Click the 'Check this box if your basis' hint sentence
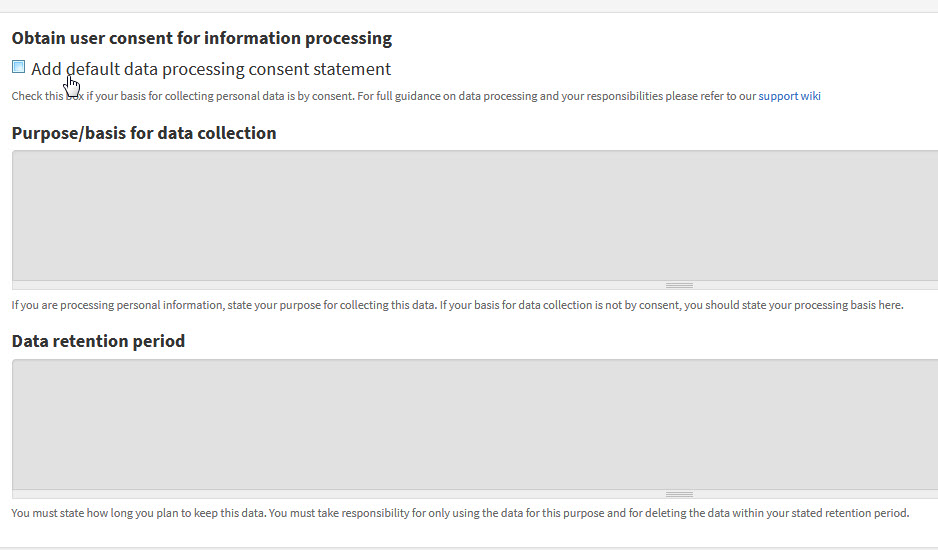 point(183,96)
